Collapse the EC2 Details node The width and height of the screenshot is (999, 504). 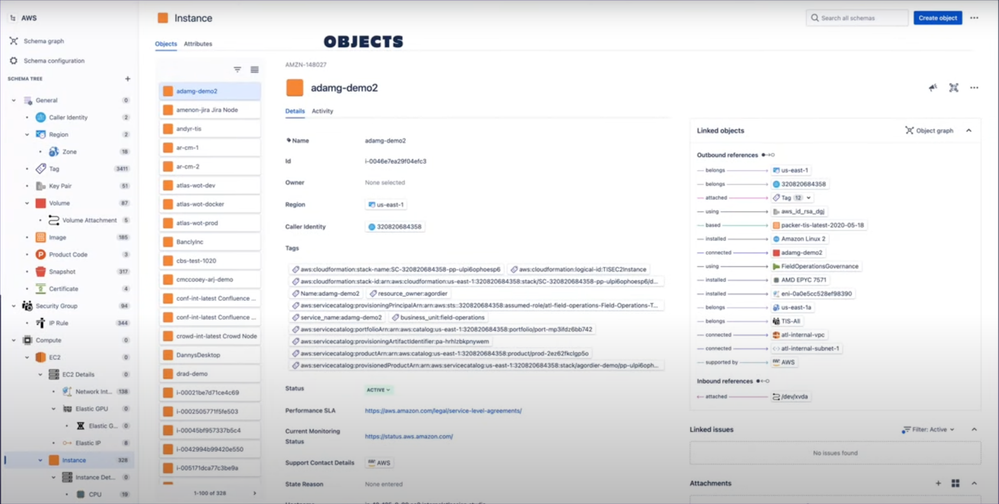point(41,375)
